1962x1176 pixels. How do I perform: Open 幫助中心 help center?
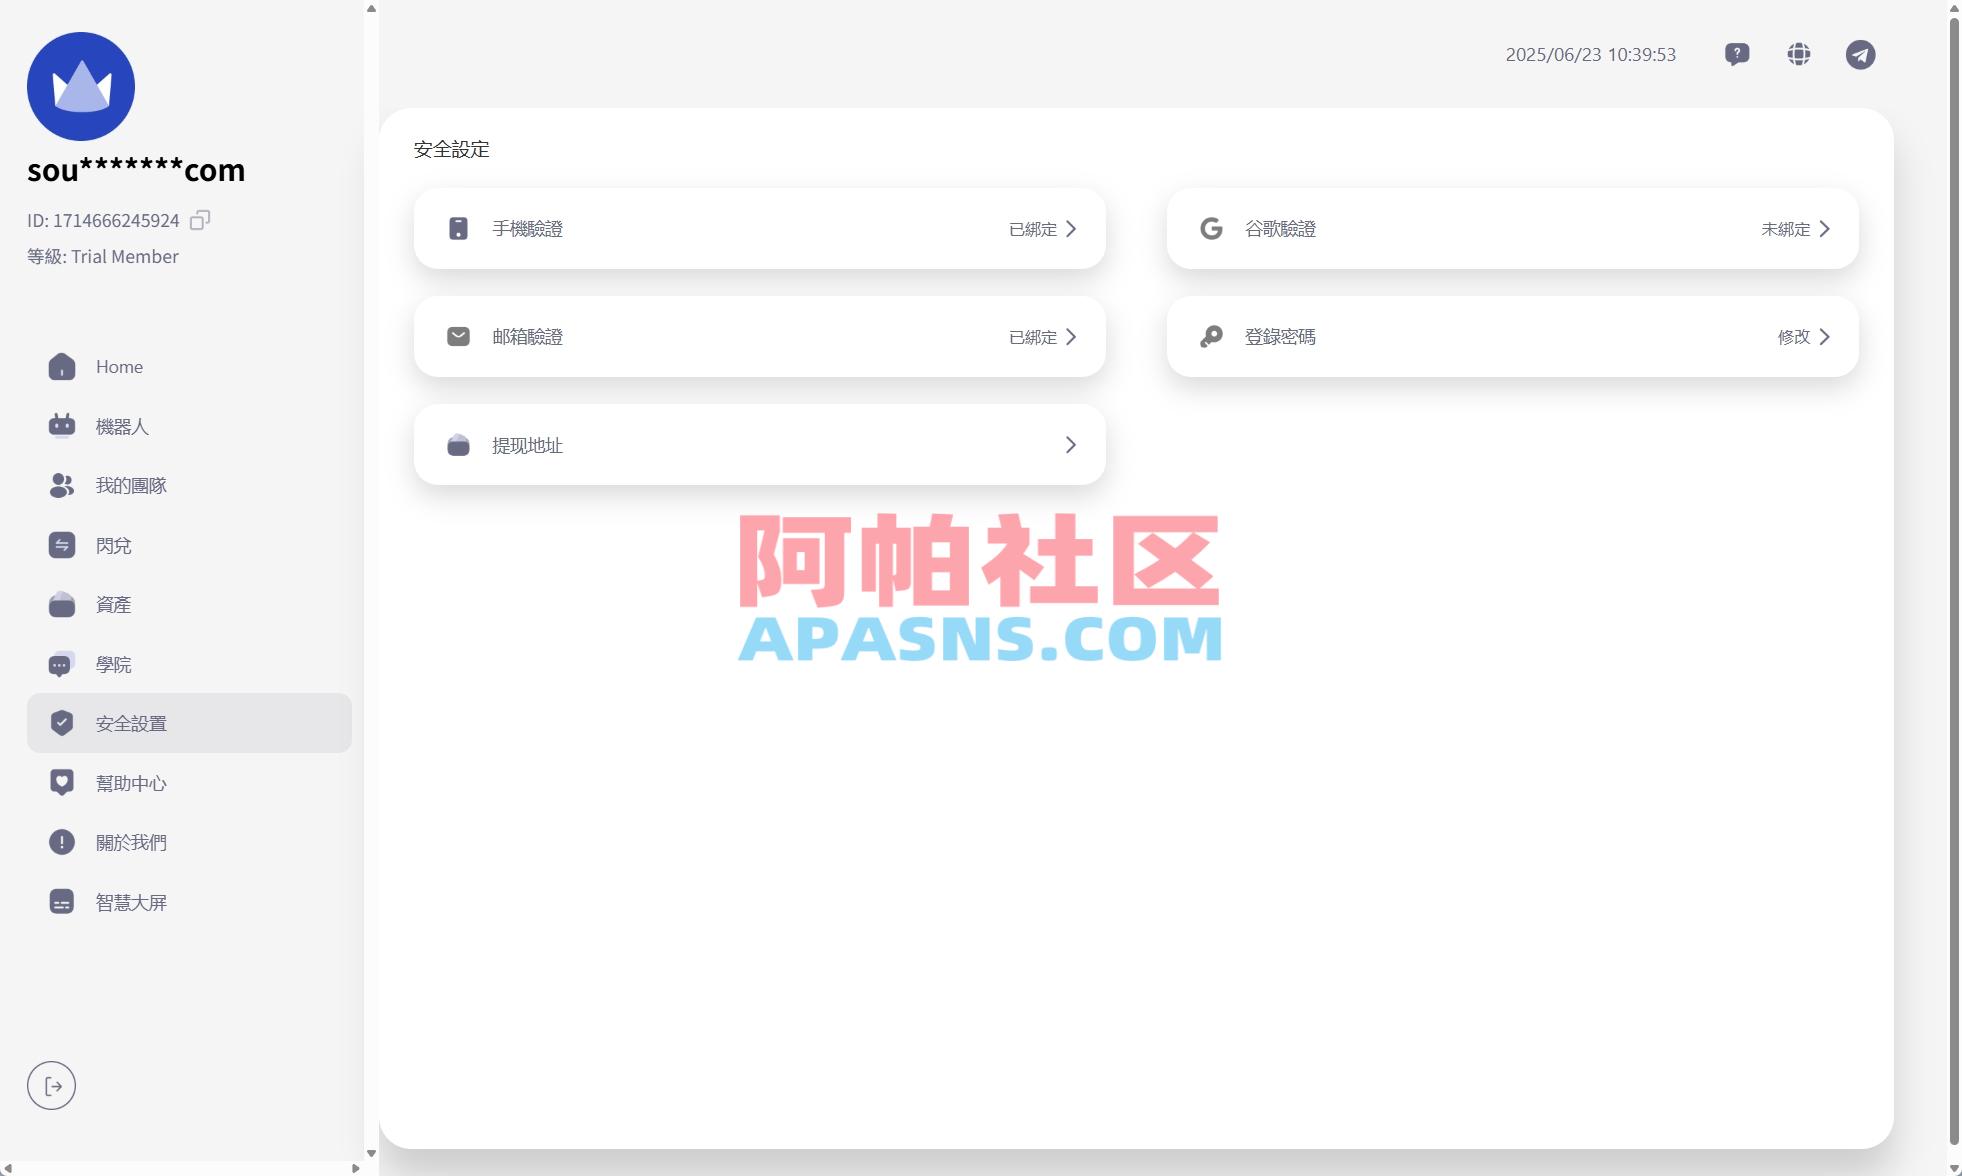click(x=131, y=782)
